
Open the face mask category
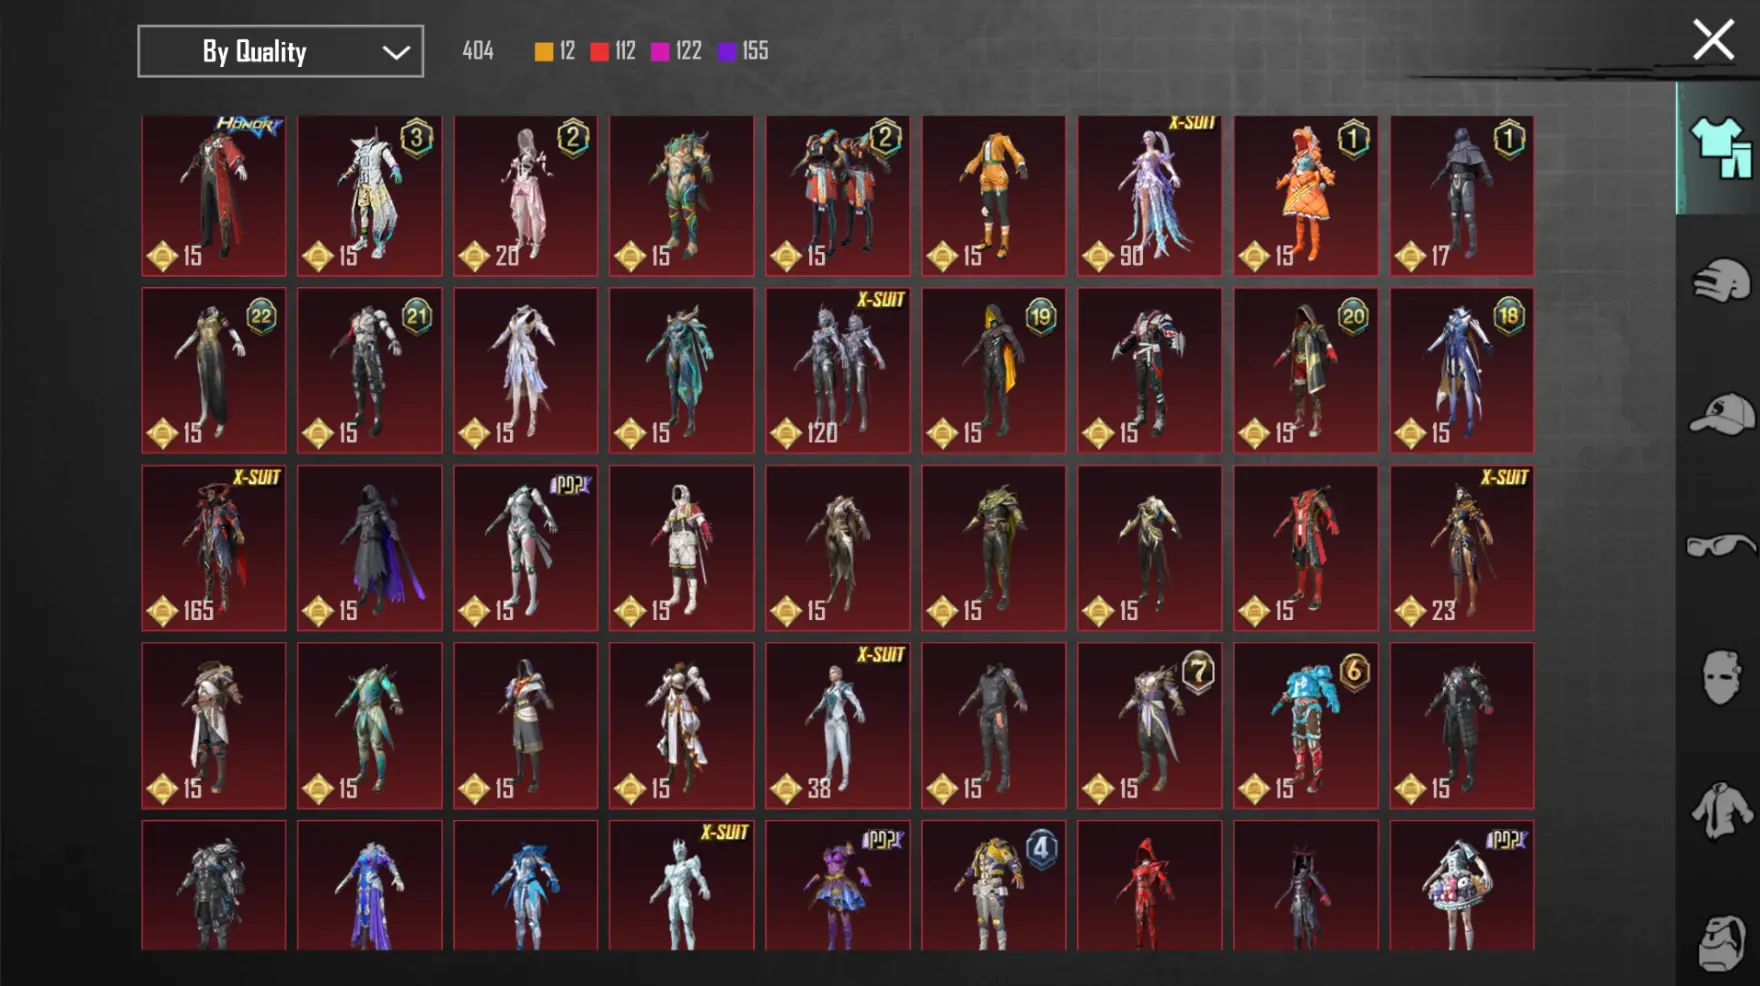pyautogui.click(x=1722, y=677)
